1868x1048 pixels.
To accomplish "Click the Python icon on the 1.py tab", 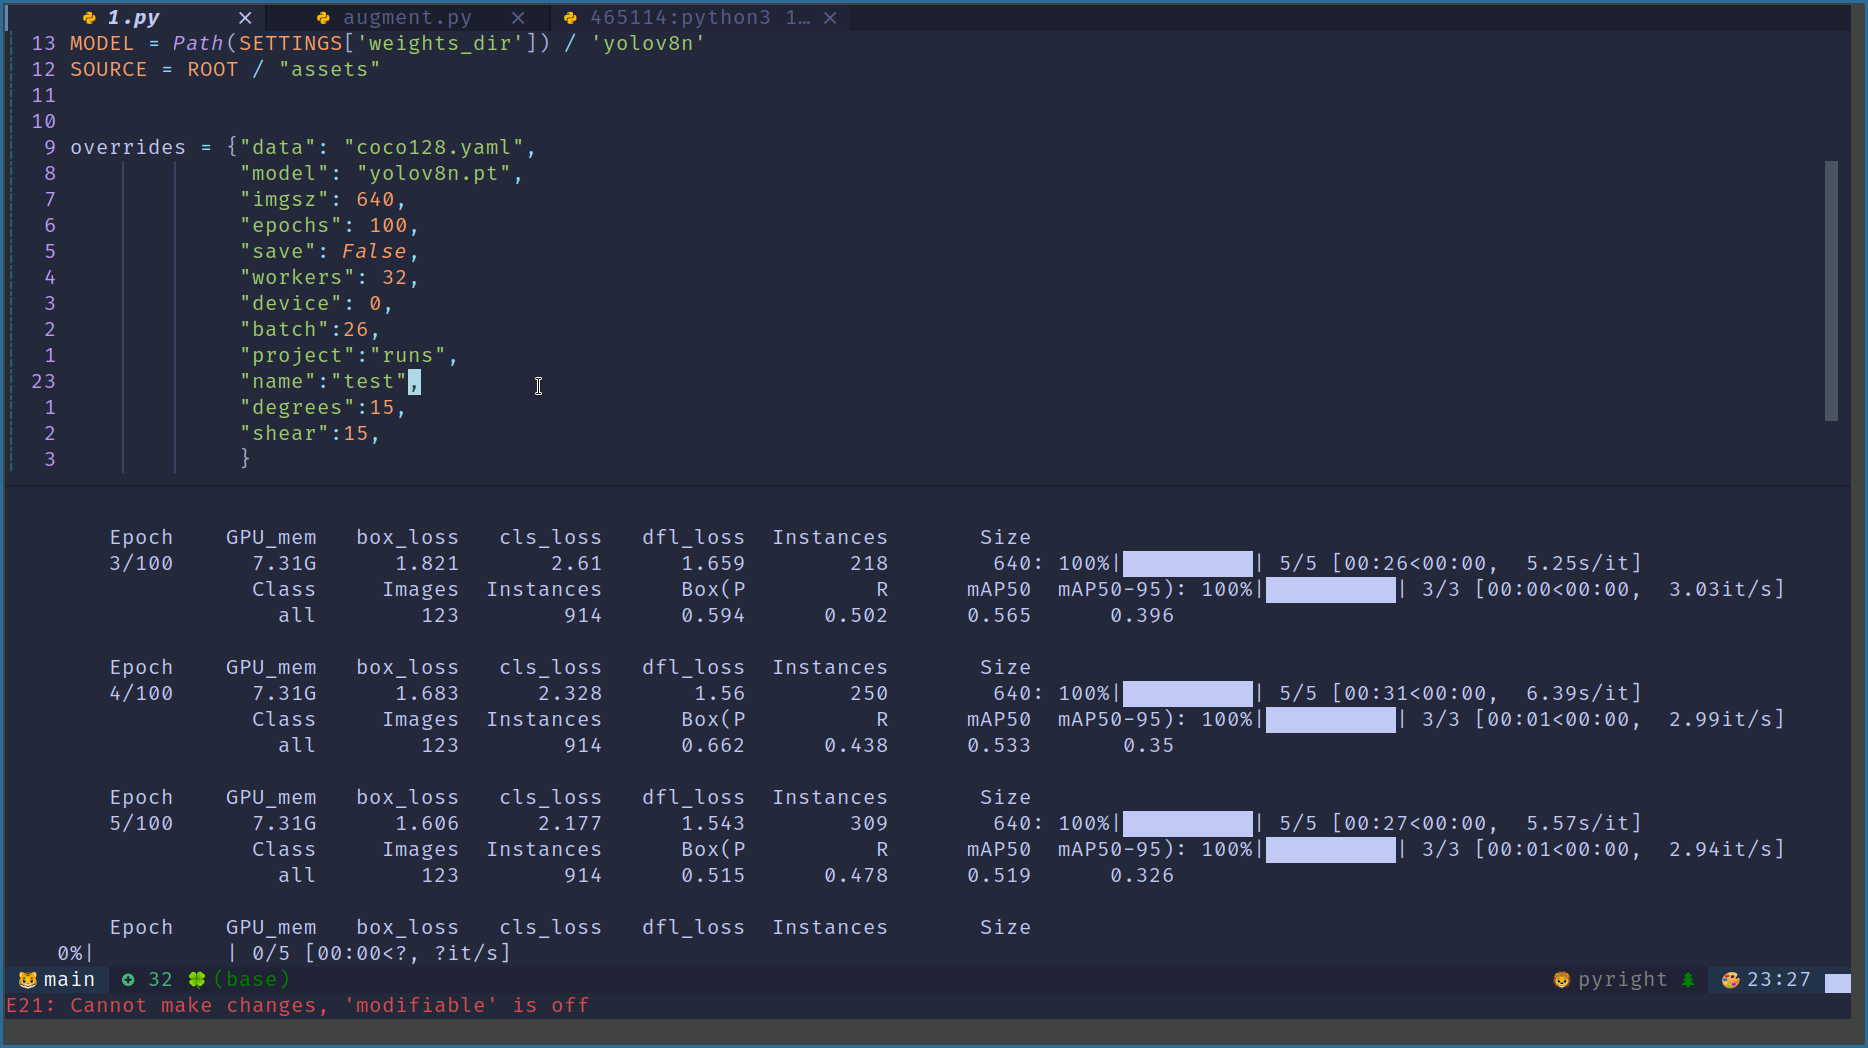I will coord(88,16).
